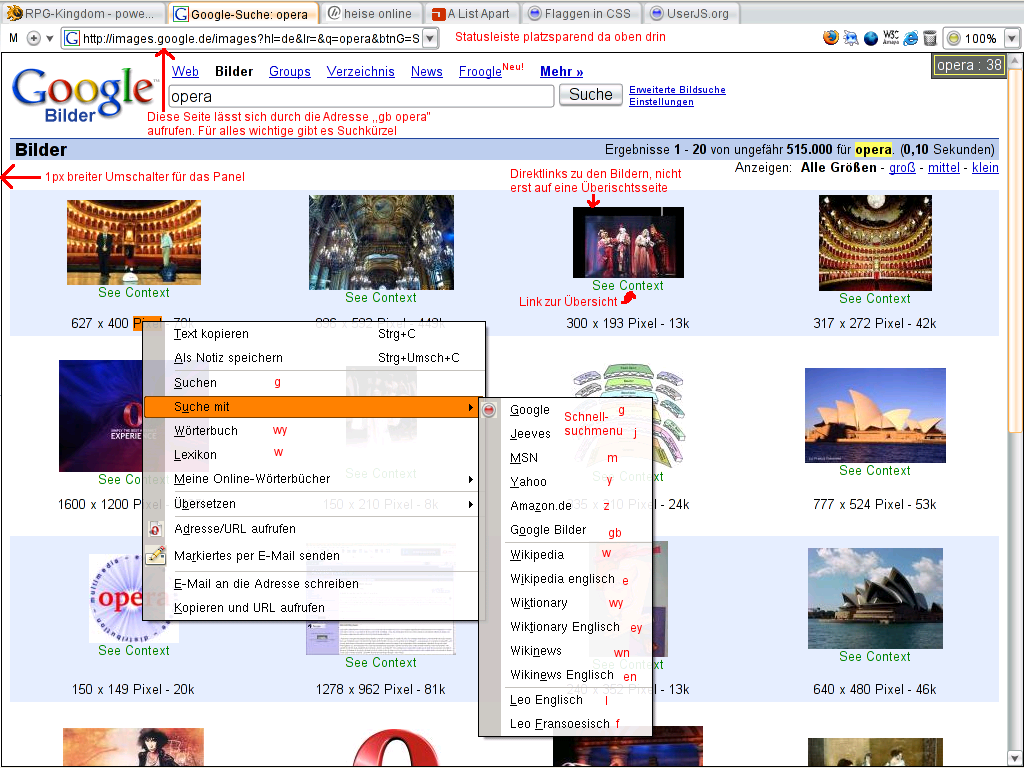Click the trash can toolbar icon
Image resolution: width=1024 pixels, height=768 pixels.
coord(930,39)
